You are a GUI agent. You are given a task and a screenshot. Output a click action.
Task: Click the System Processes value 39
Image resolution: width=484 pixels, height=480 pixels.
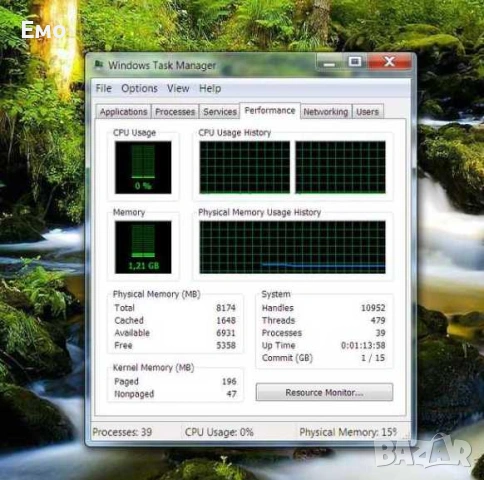pos(380,333)
